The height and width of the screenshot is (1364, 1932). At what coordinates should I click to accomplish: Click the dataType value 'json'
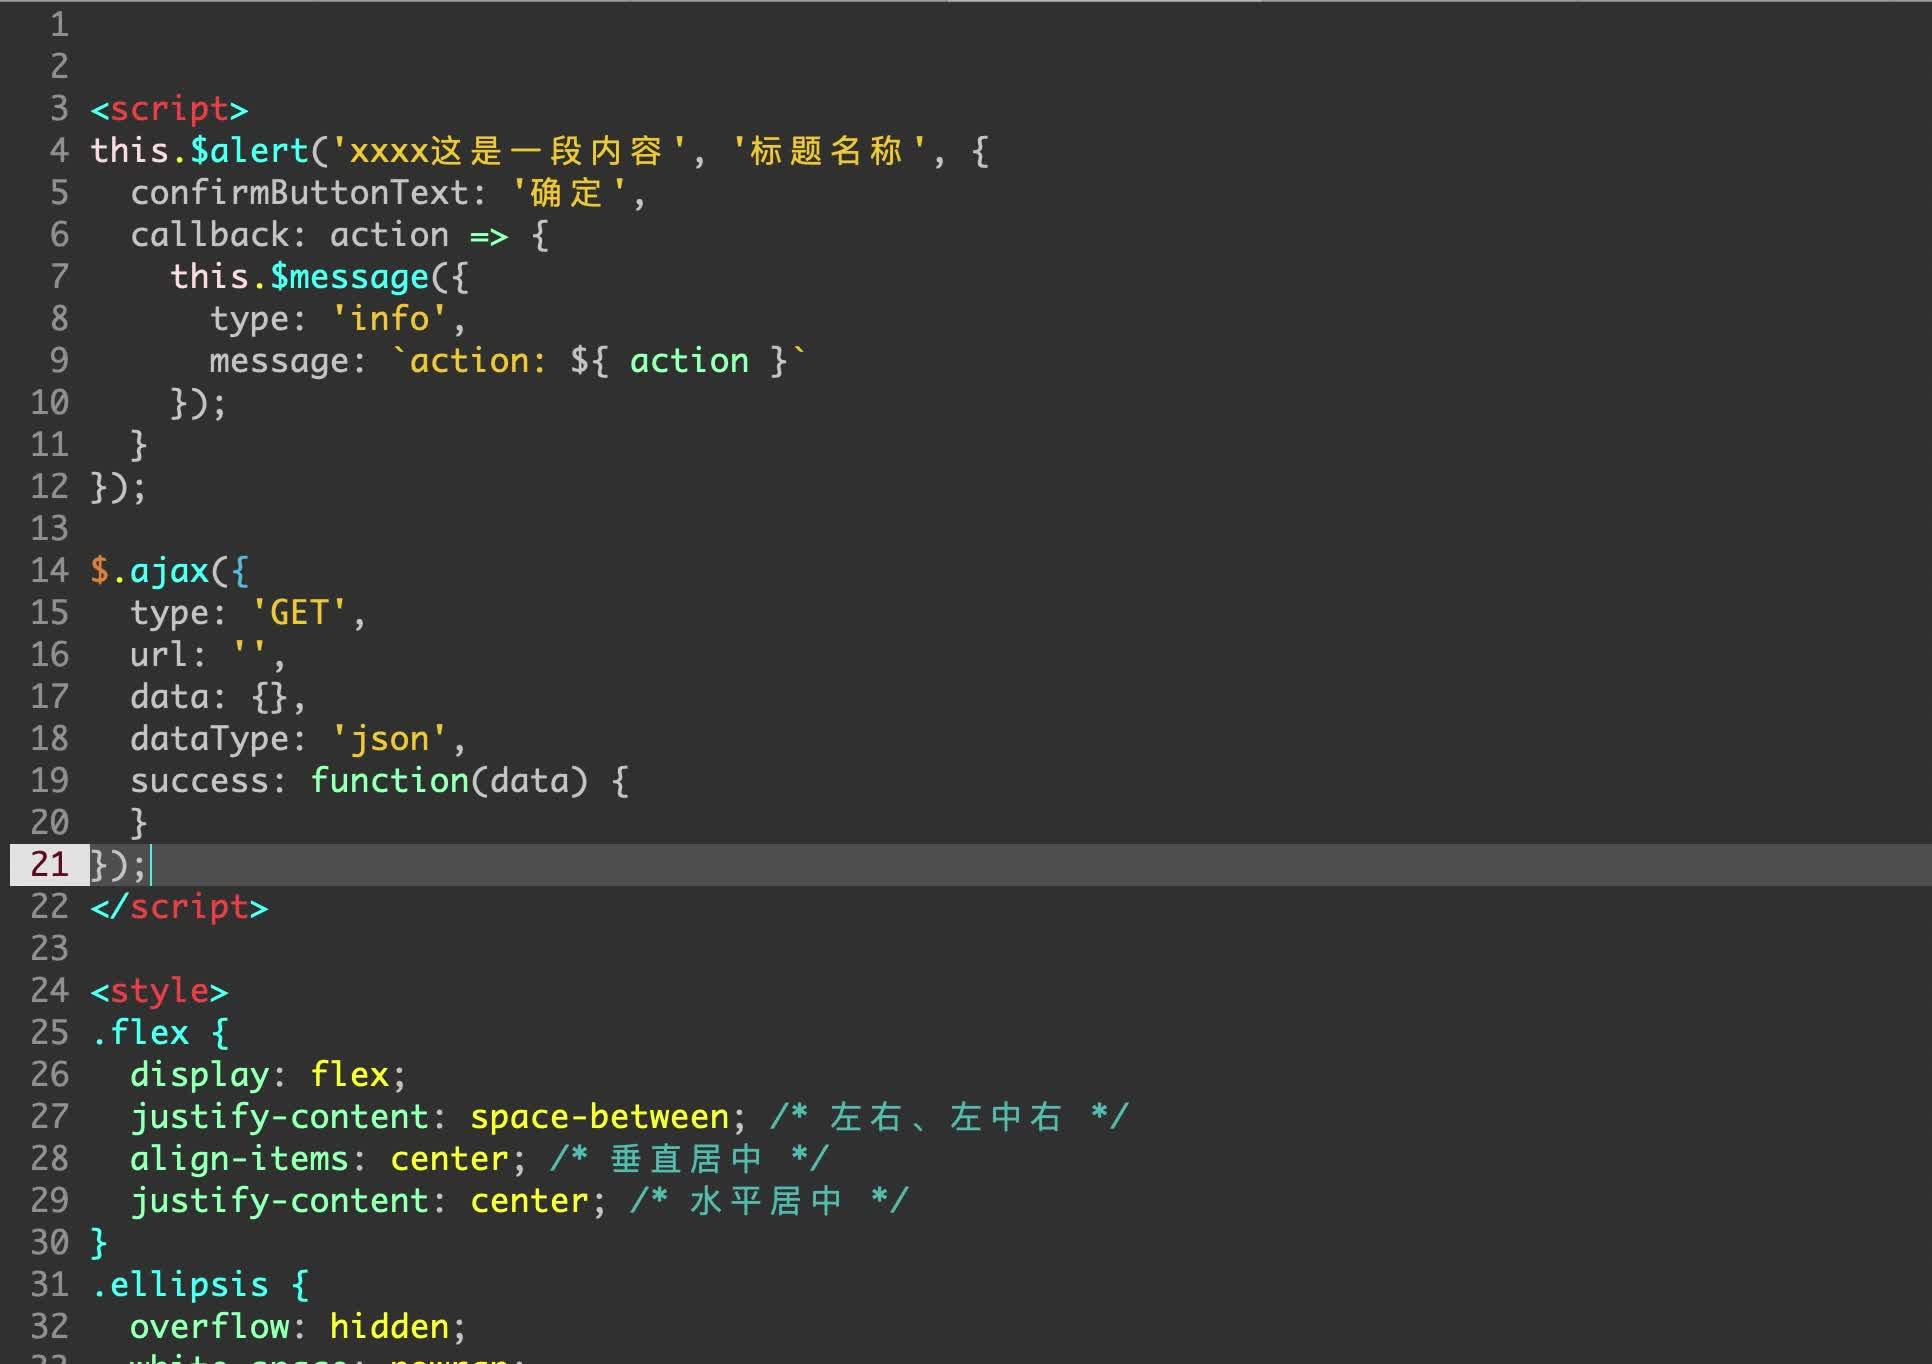pos(390,738)
